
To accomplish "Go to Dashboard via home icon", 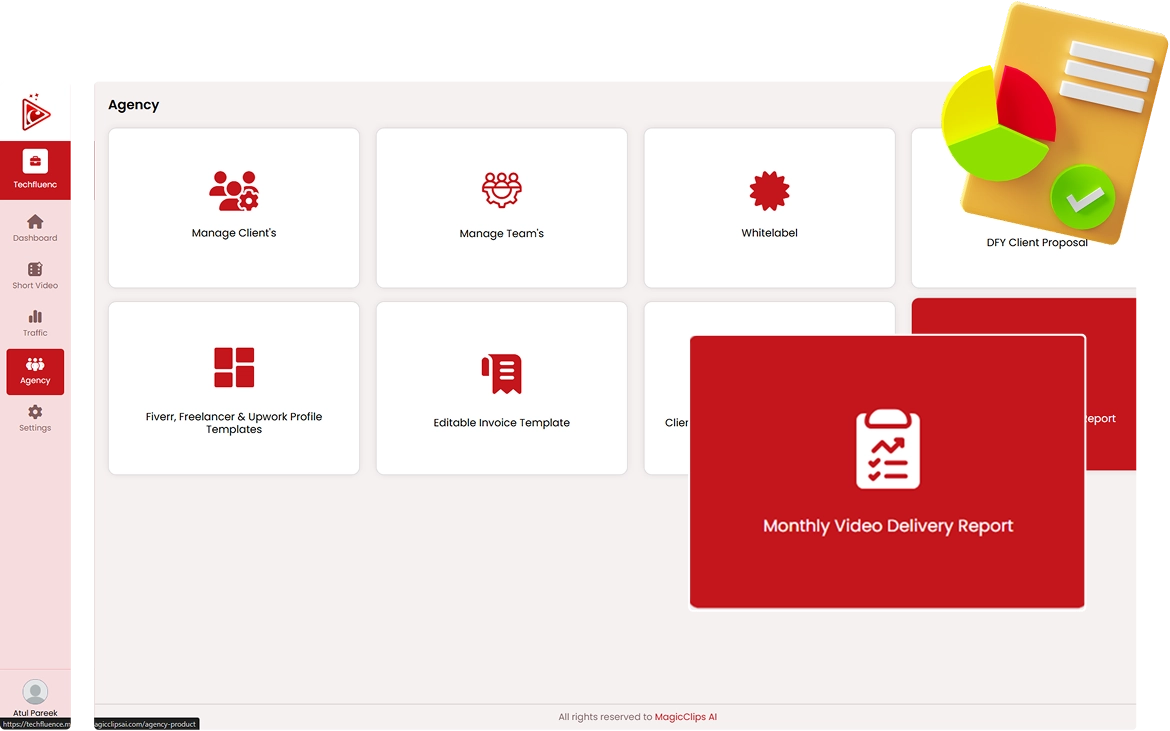I will click(x=35, y=222).
